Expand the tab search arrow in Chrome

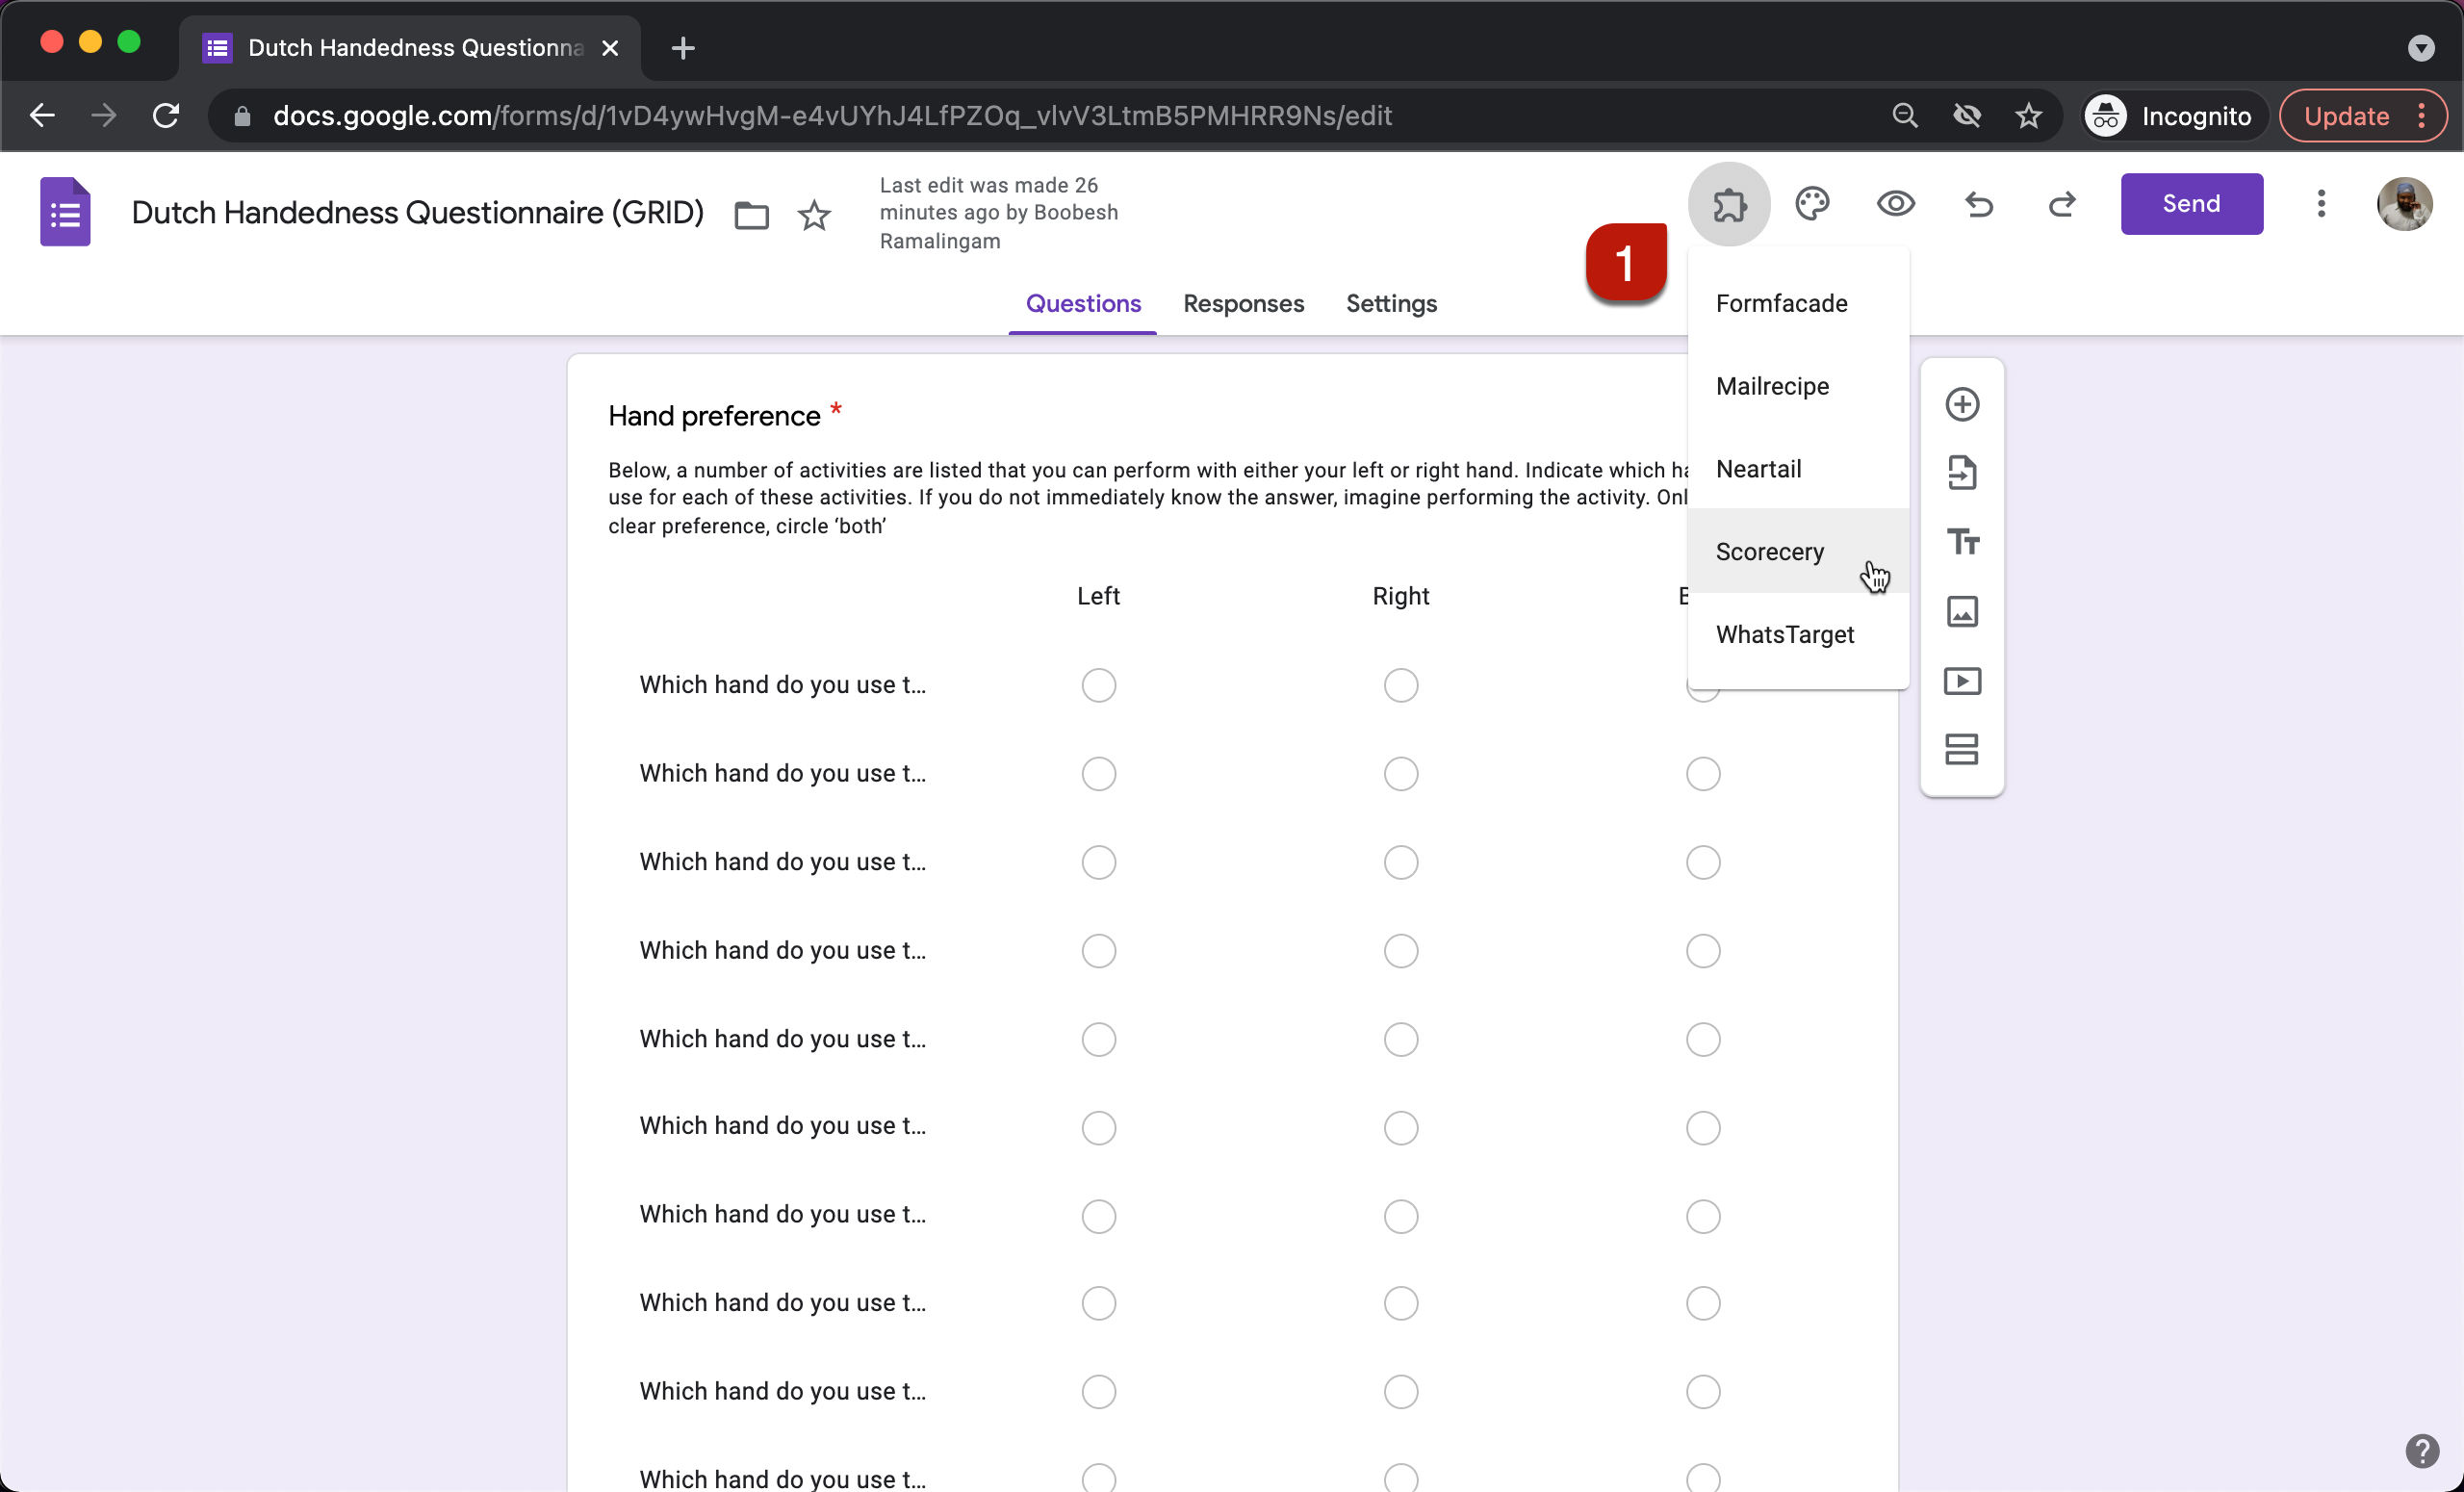point(2420,48)
